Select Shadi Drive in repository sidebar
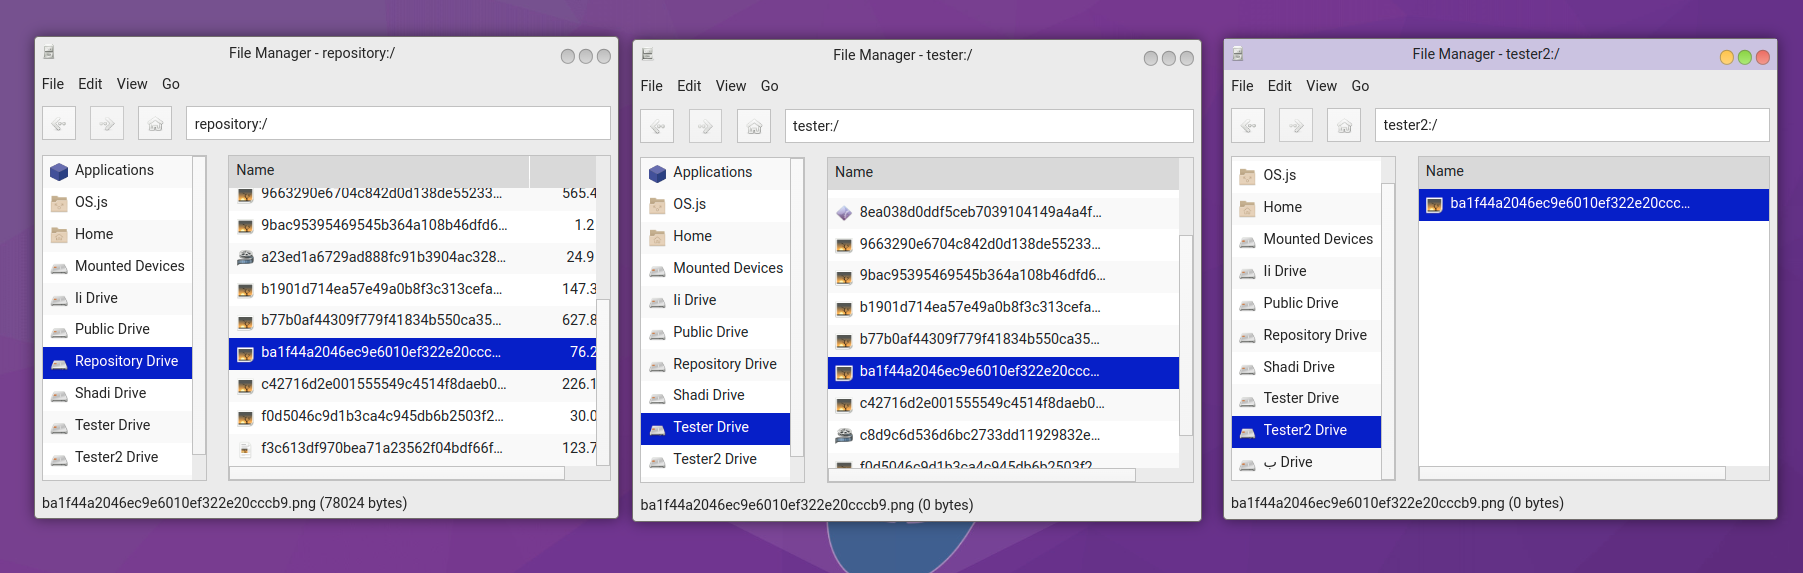Image resolution: width=1803 pixels, height=573 pixels. pos(118,393)
